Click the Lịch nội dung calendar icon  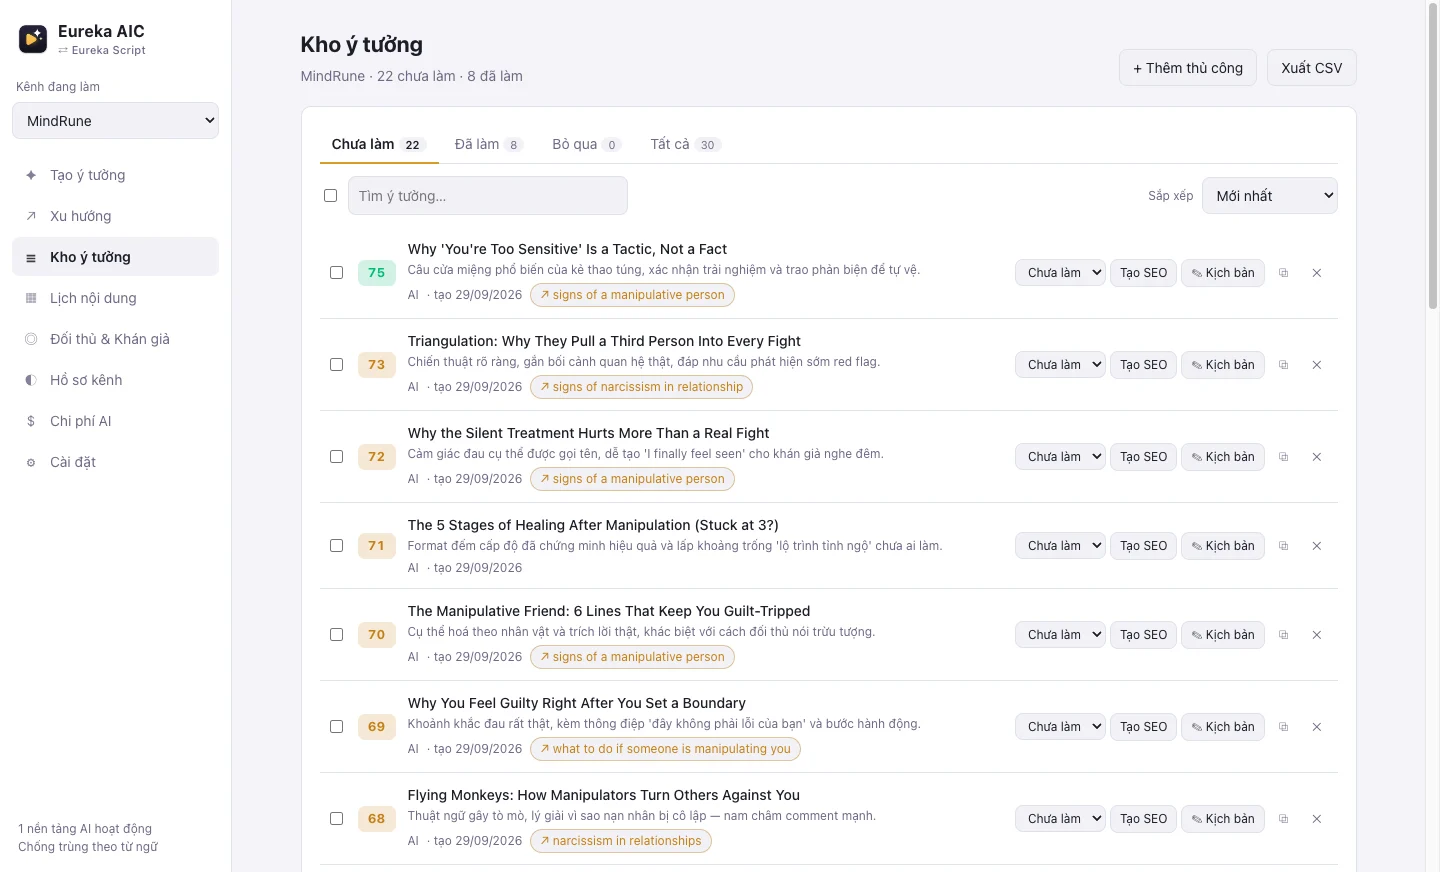point(31,298)
